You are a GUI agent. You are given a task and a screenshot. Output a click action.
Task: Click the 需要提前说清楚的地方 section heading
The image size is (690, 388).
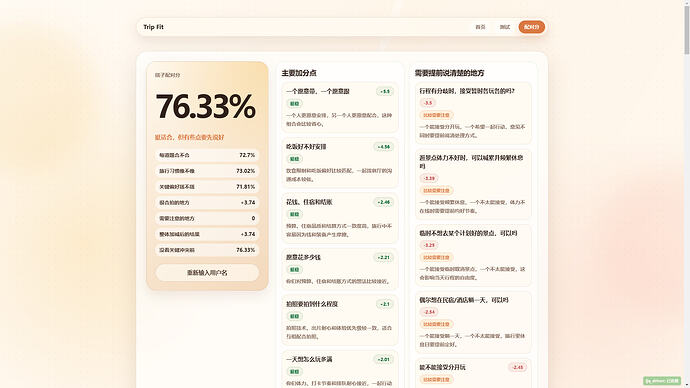point(449,73)
